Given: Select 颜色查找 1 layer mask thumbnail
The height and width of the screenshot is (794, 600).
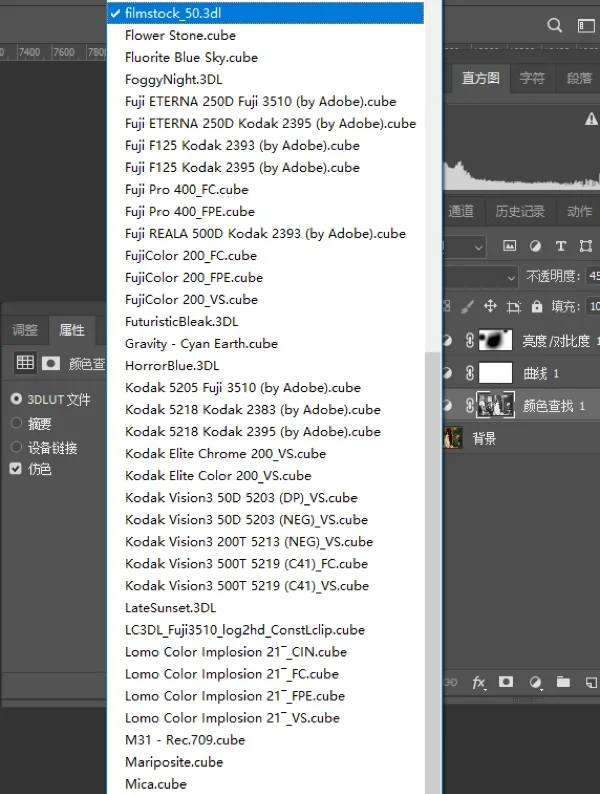Looking at the screenshot, I should (x=496, y=405).
